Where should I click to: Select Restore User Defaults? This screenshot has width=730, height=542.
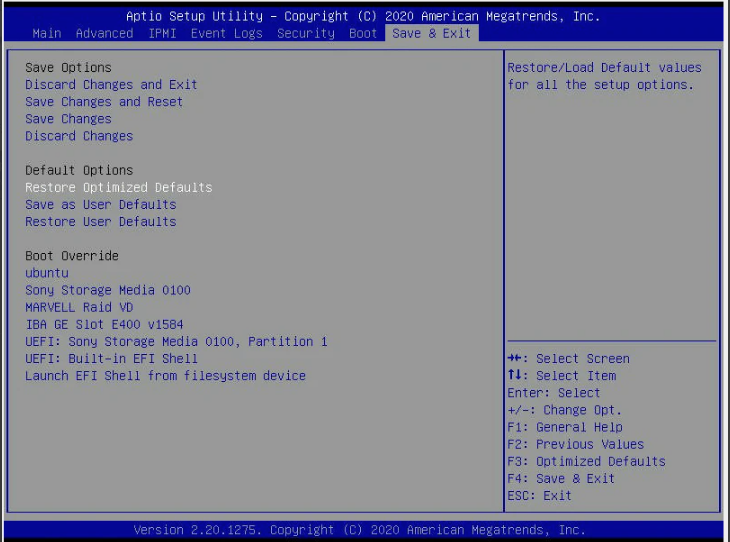click(101, 222)
